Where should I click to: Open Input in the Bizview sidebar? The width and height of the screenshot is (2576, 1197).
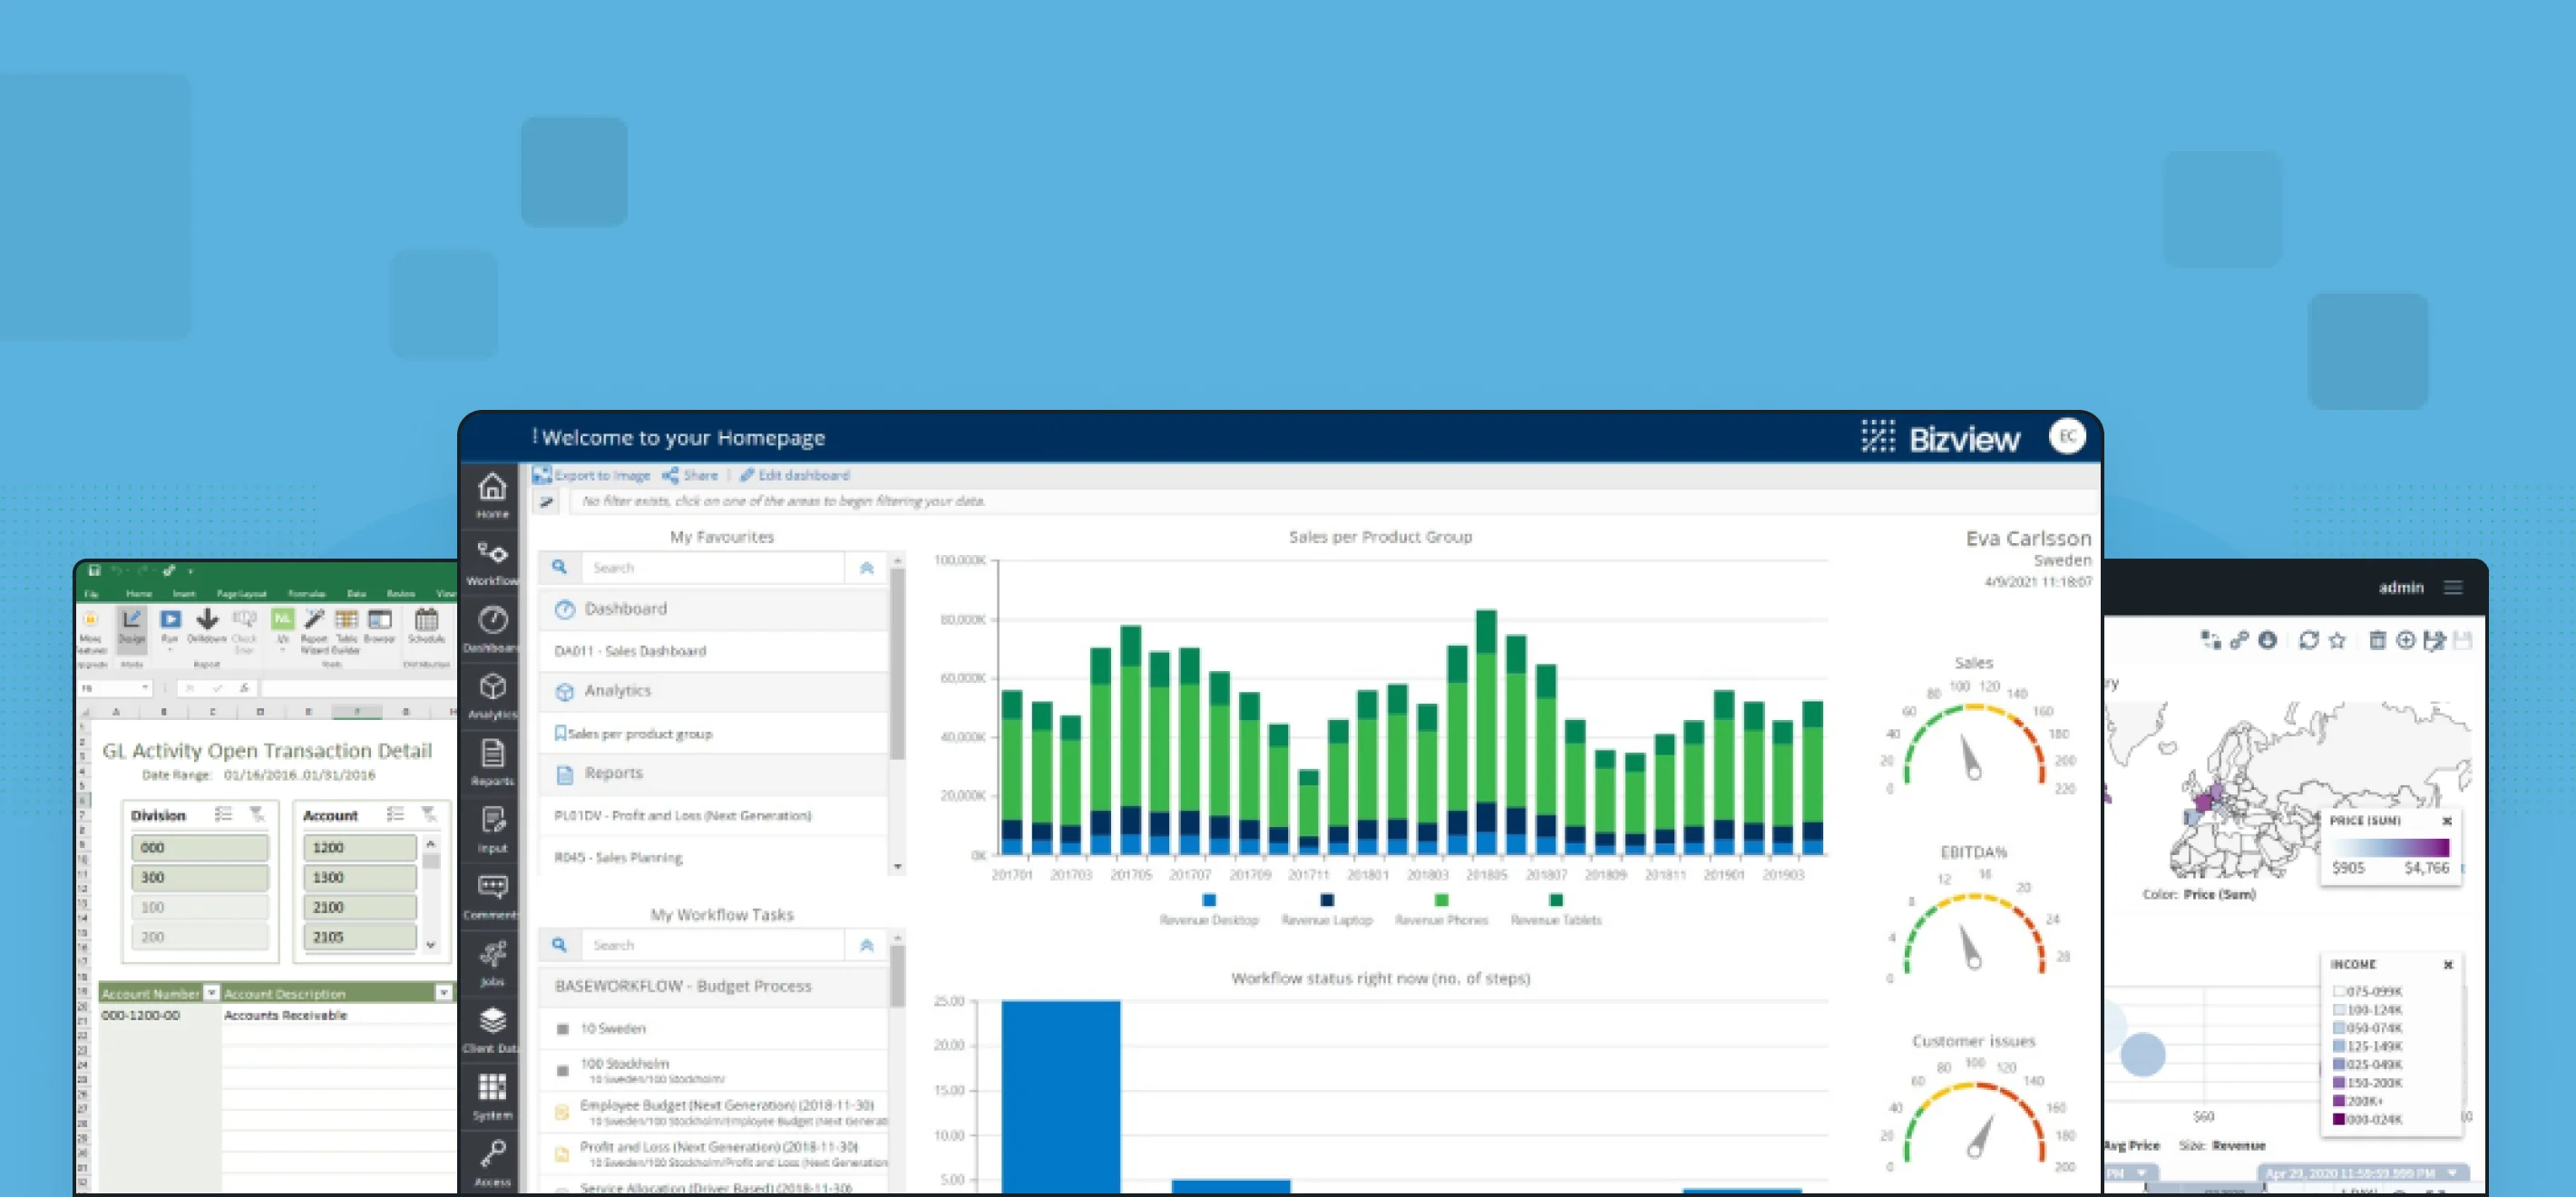[x=491, y=829]
